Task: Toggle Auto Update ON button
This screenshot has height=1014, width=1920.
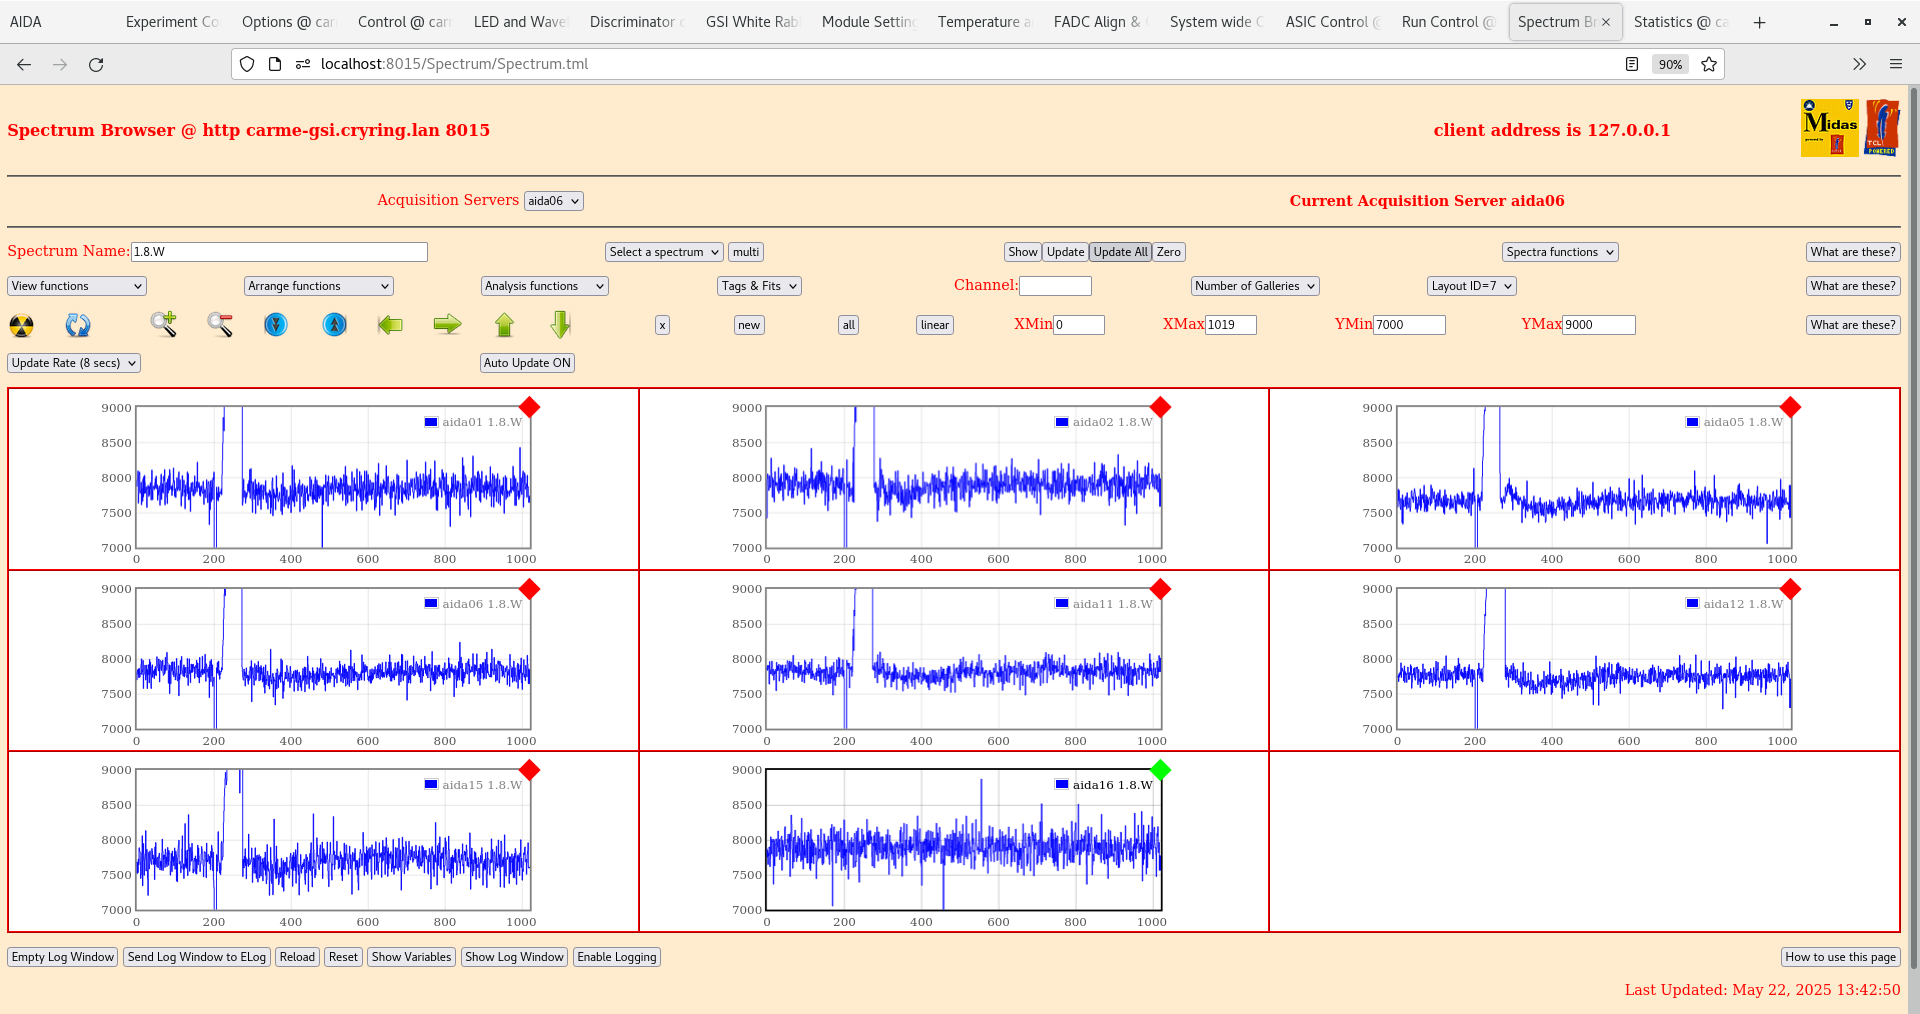Action: click(x=527, y=363)
